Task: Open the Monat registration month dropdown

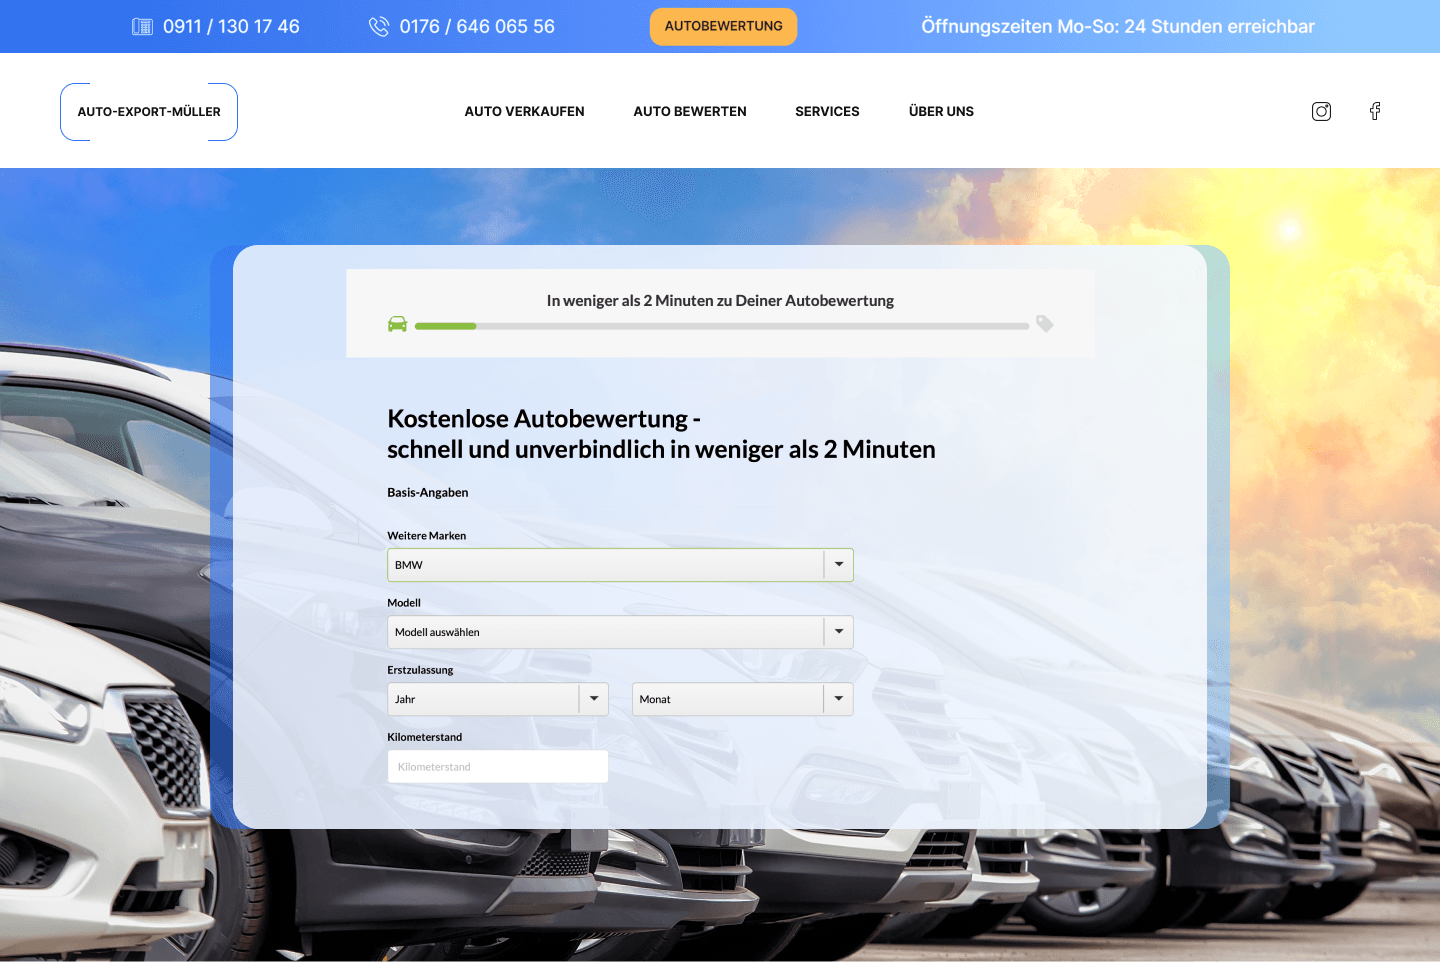Action: (x=743, y=699)
